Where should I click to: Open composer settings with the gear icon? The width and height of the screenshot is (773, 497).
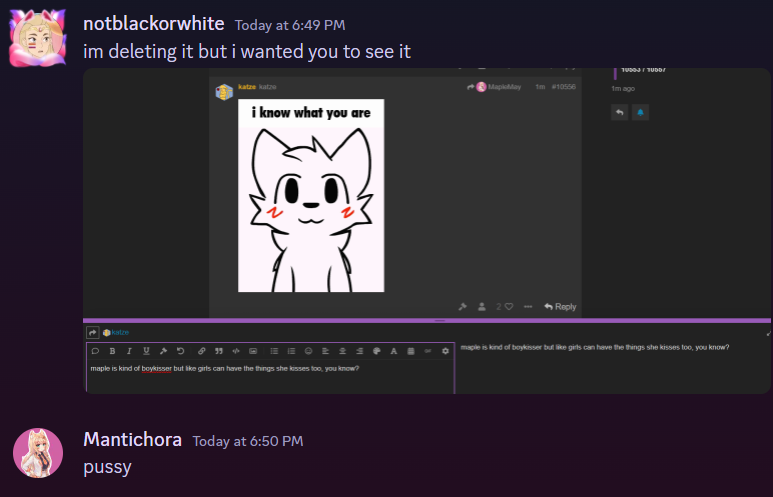(445, 351)
